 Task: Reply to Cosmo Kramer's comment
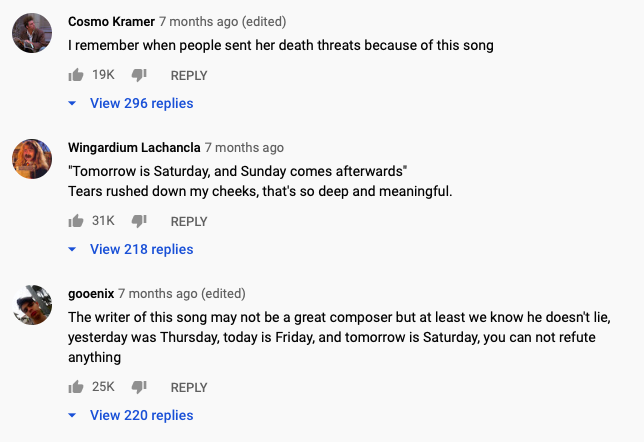189,75
